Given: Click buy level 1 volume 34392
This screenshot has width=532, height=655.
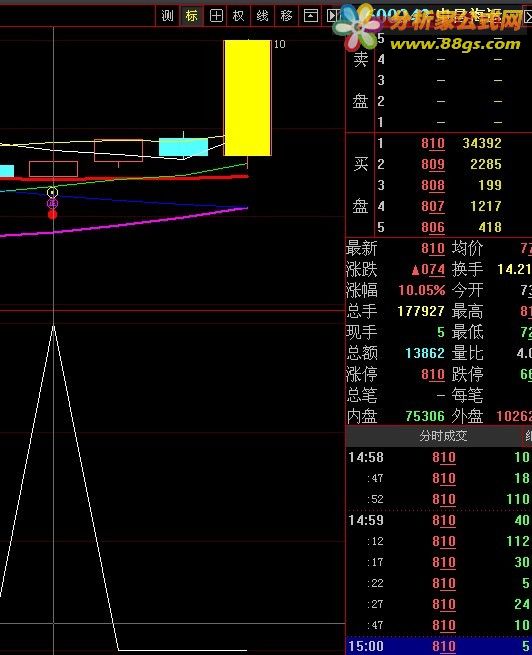Looking at the screenshot, I should coord(482,143).
